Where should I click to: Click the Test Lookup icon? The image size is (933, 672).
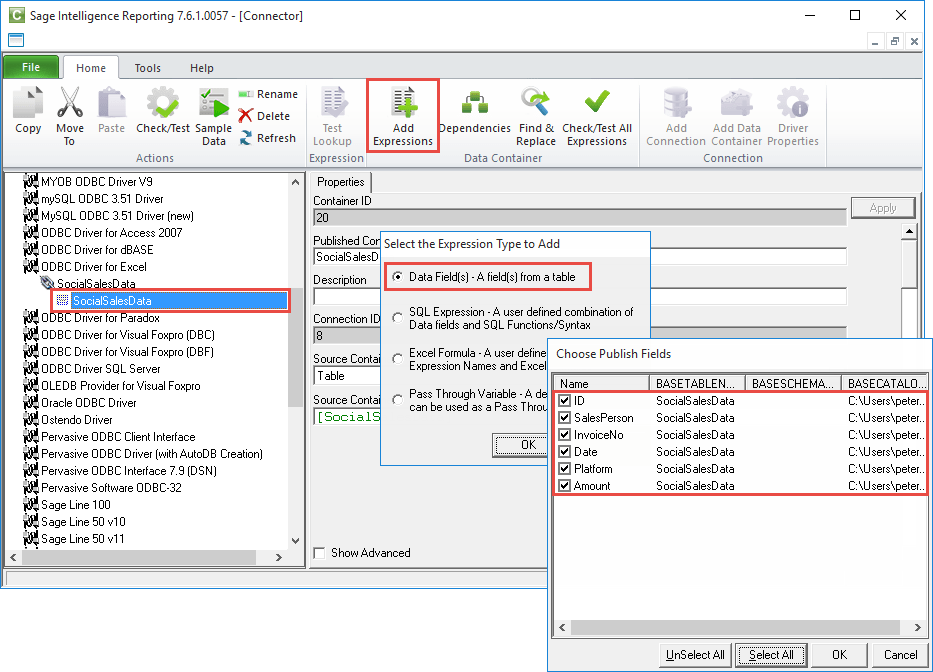point(333,102)
